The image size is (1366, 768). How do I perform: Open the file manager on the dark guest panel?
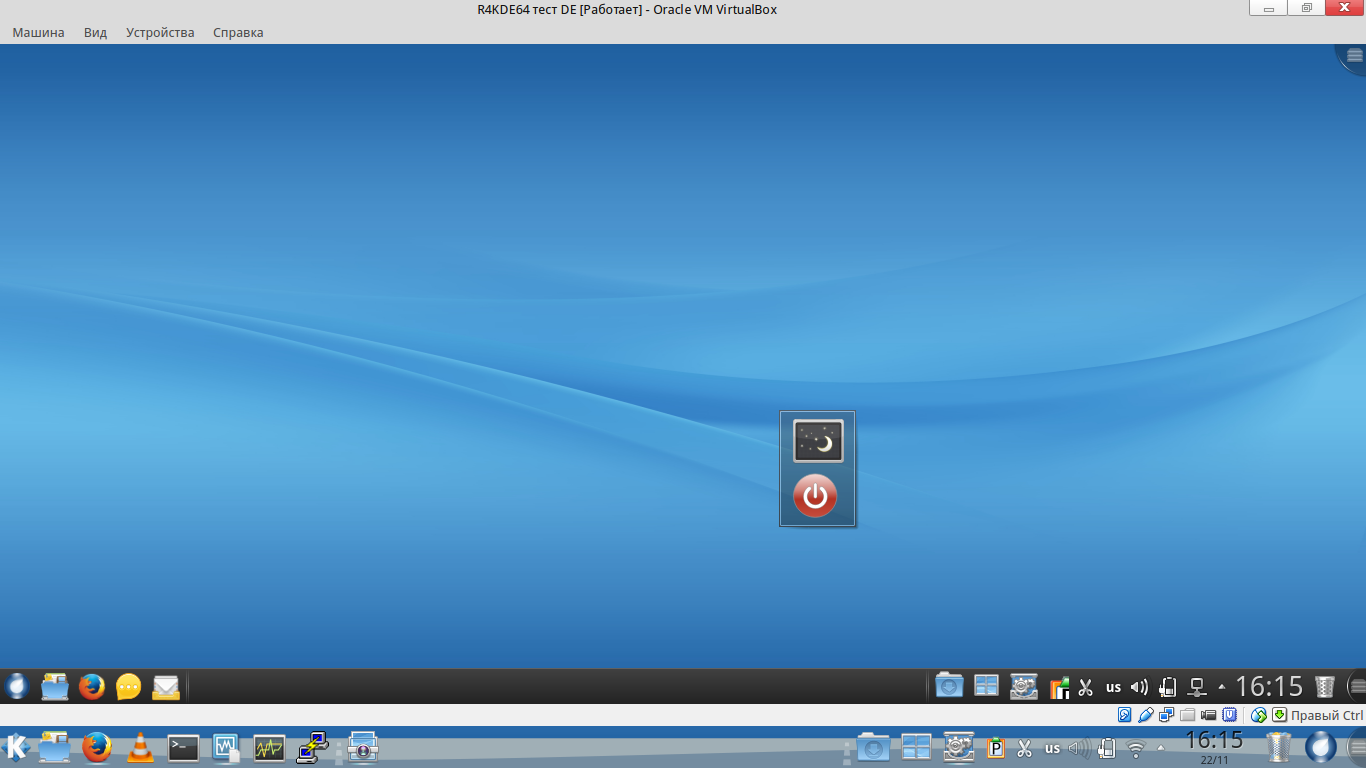tap(54, 686)
